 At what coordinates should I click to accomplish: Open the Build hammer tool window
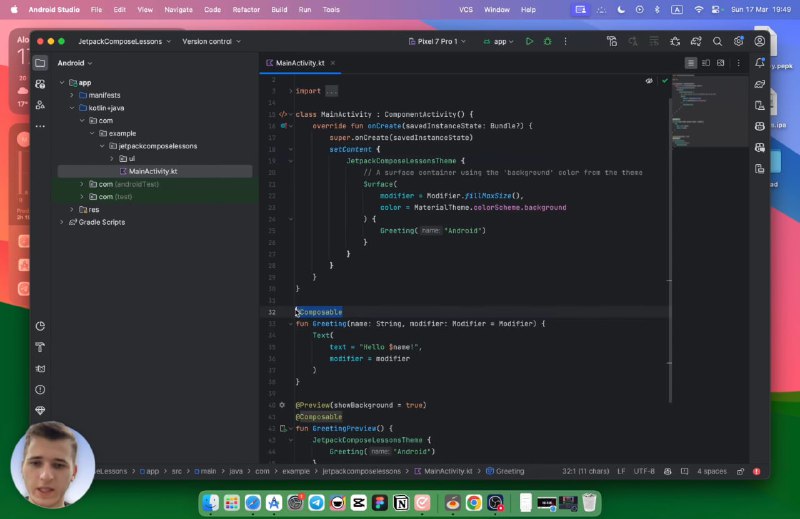click(40, 347)
